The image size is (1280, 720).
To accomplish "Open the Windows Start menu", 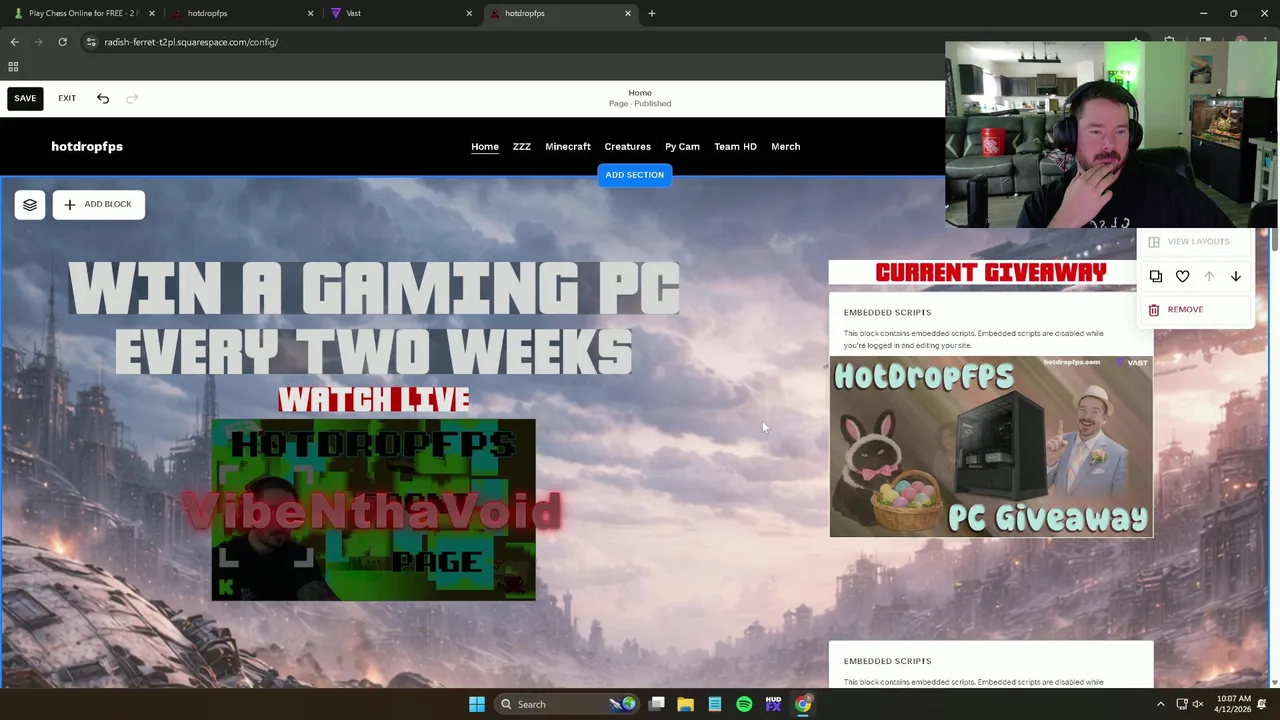I will point(477,704).
